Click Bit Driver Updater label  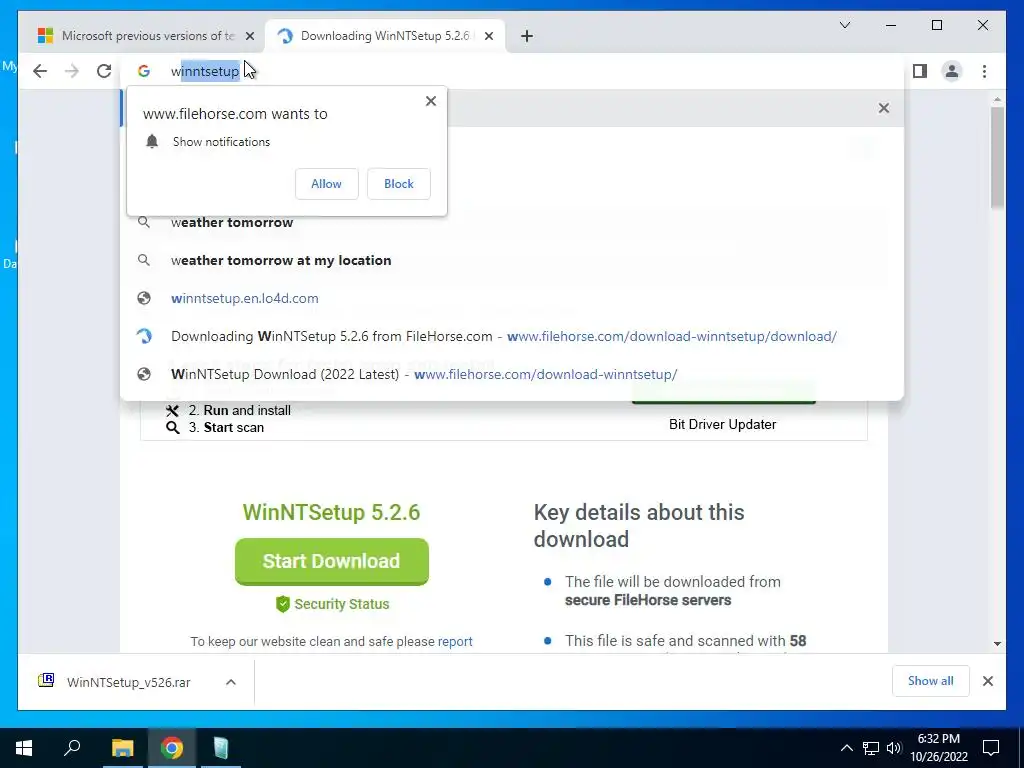(x=722, y=424)
